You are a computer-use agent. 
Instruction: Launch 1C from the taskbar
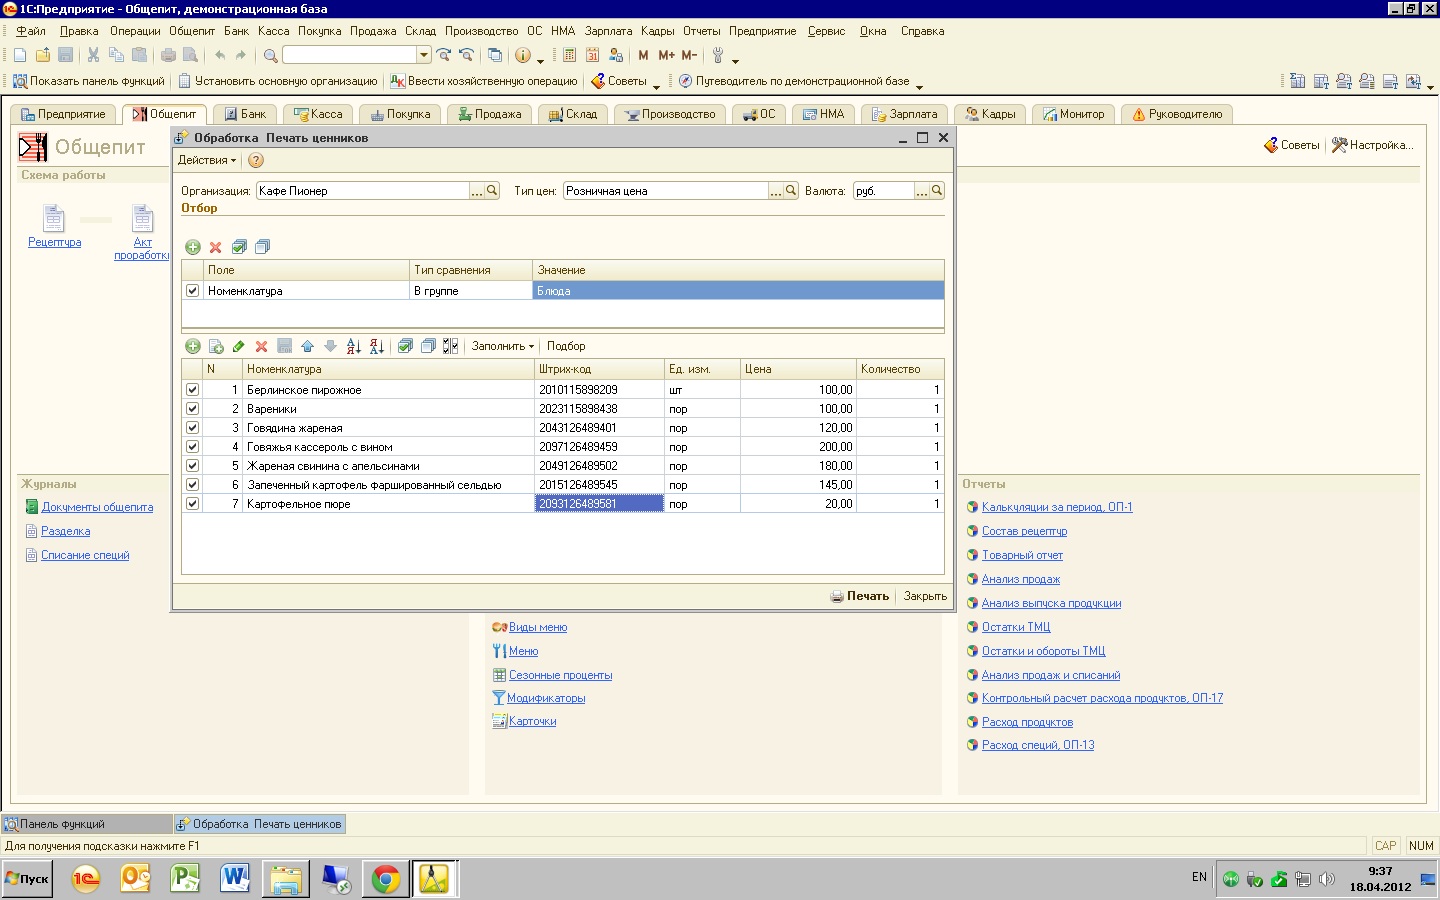86,879
